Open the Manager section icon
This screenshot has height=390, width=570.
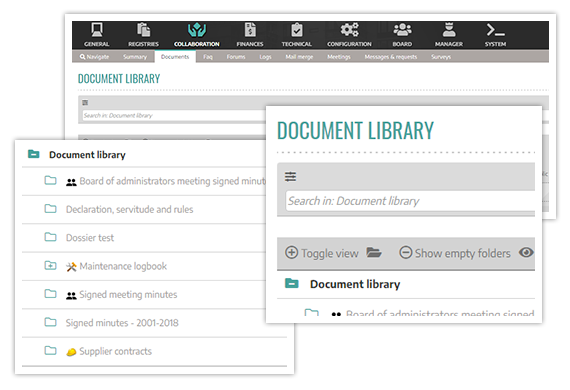pyautogui.click(x=449, y=30)
